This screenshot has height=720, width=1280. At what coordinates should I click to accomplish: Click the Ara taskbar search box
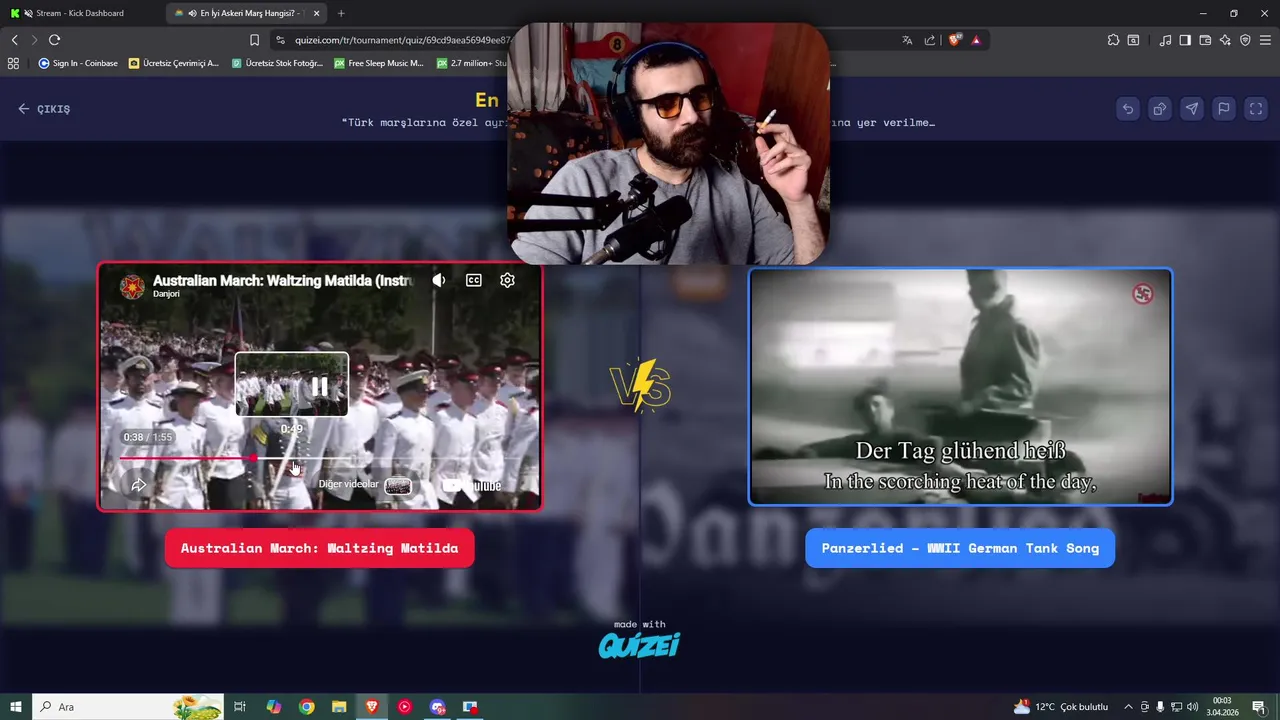coord(128,707)
